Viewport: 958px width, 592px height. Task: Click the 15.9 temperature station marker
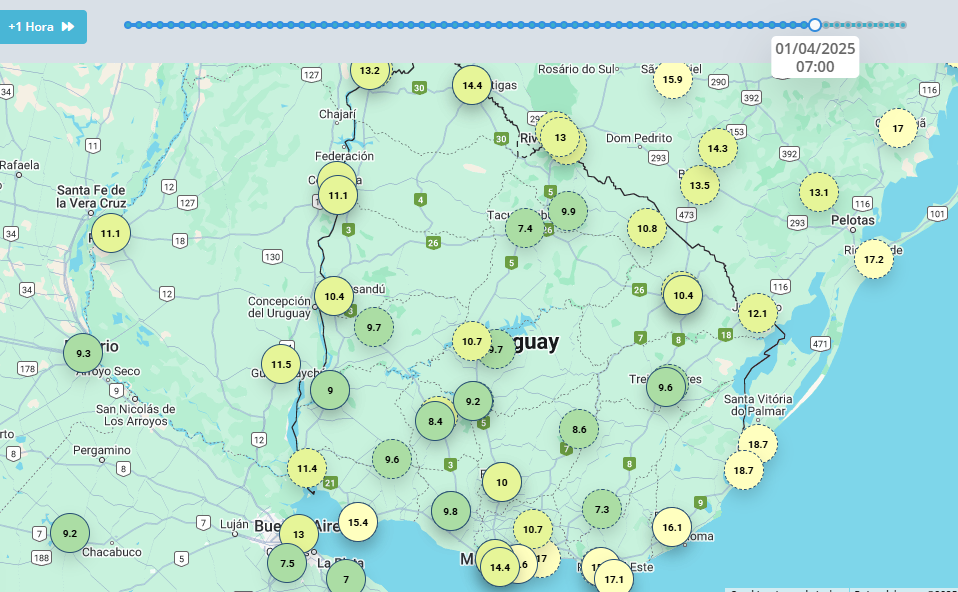pos(673,79)
